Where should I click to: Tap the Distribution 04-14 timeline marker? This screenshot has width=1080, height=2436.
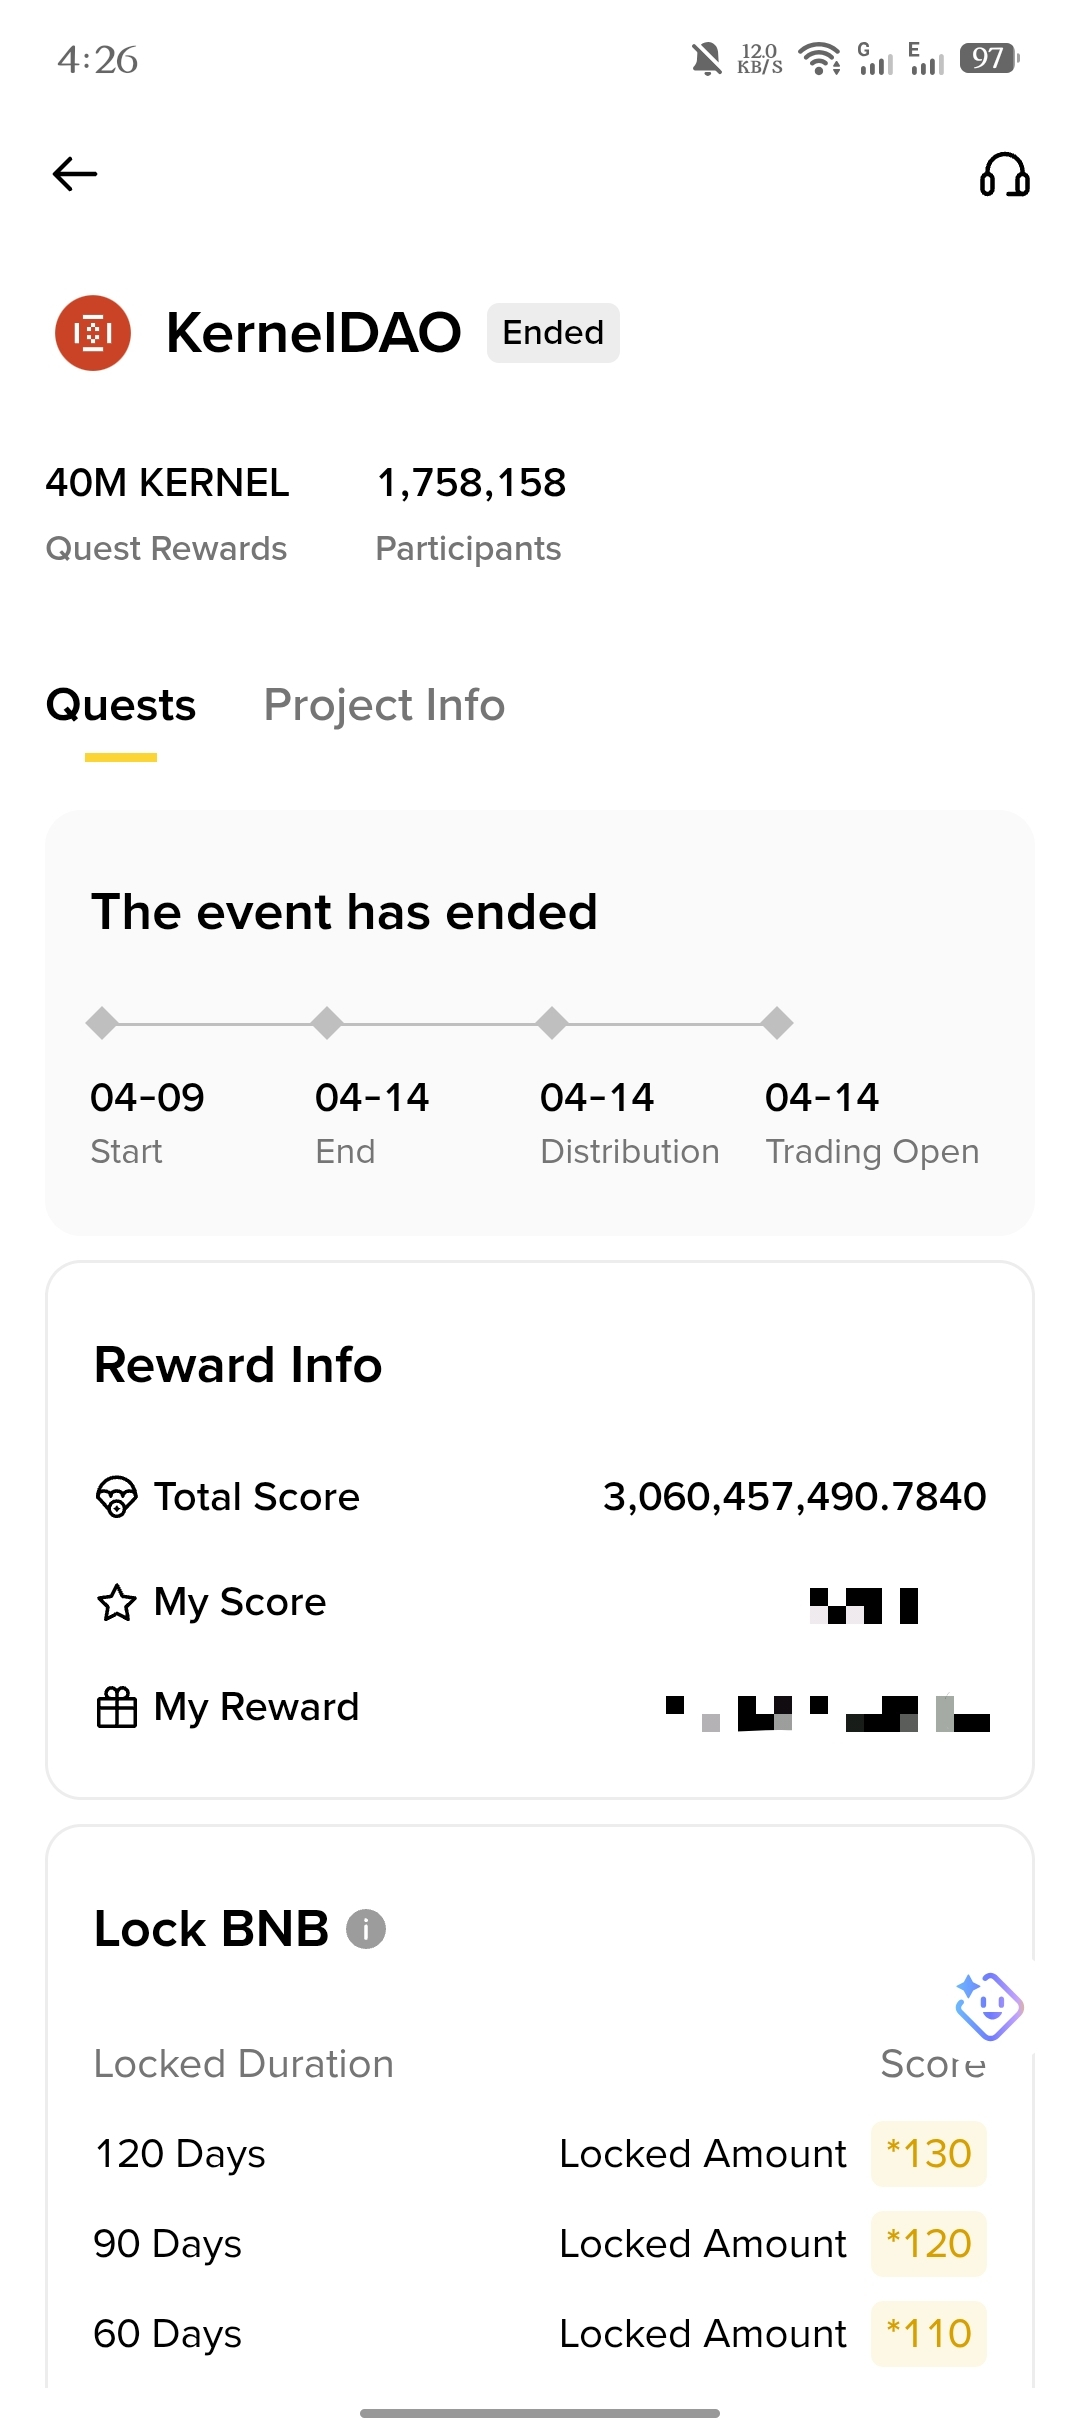pos(552,1023)
